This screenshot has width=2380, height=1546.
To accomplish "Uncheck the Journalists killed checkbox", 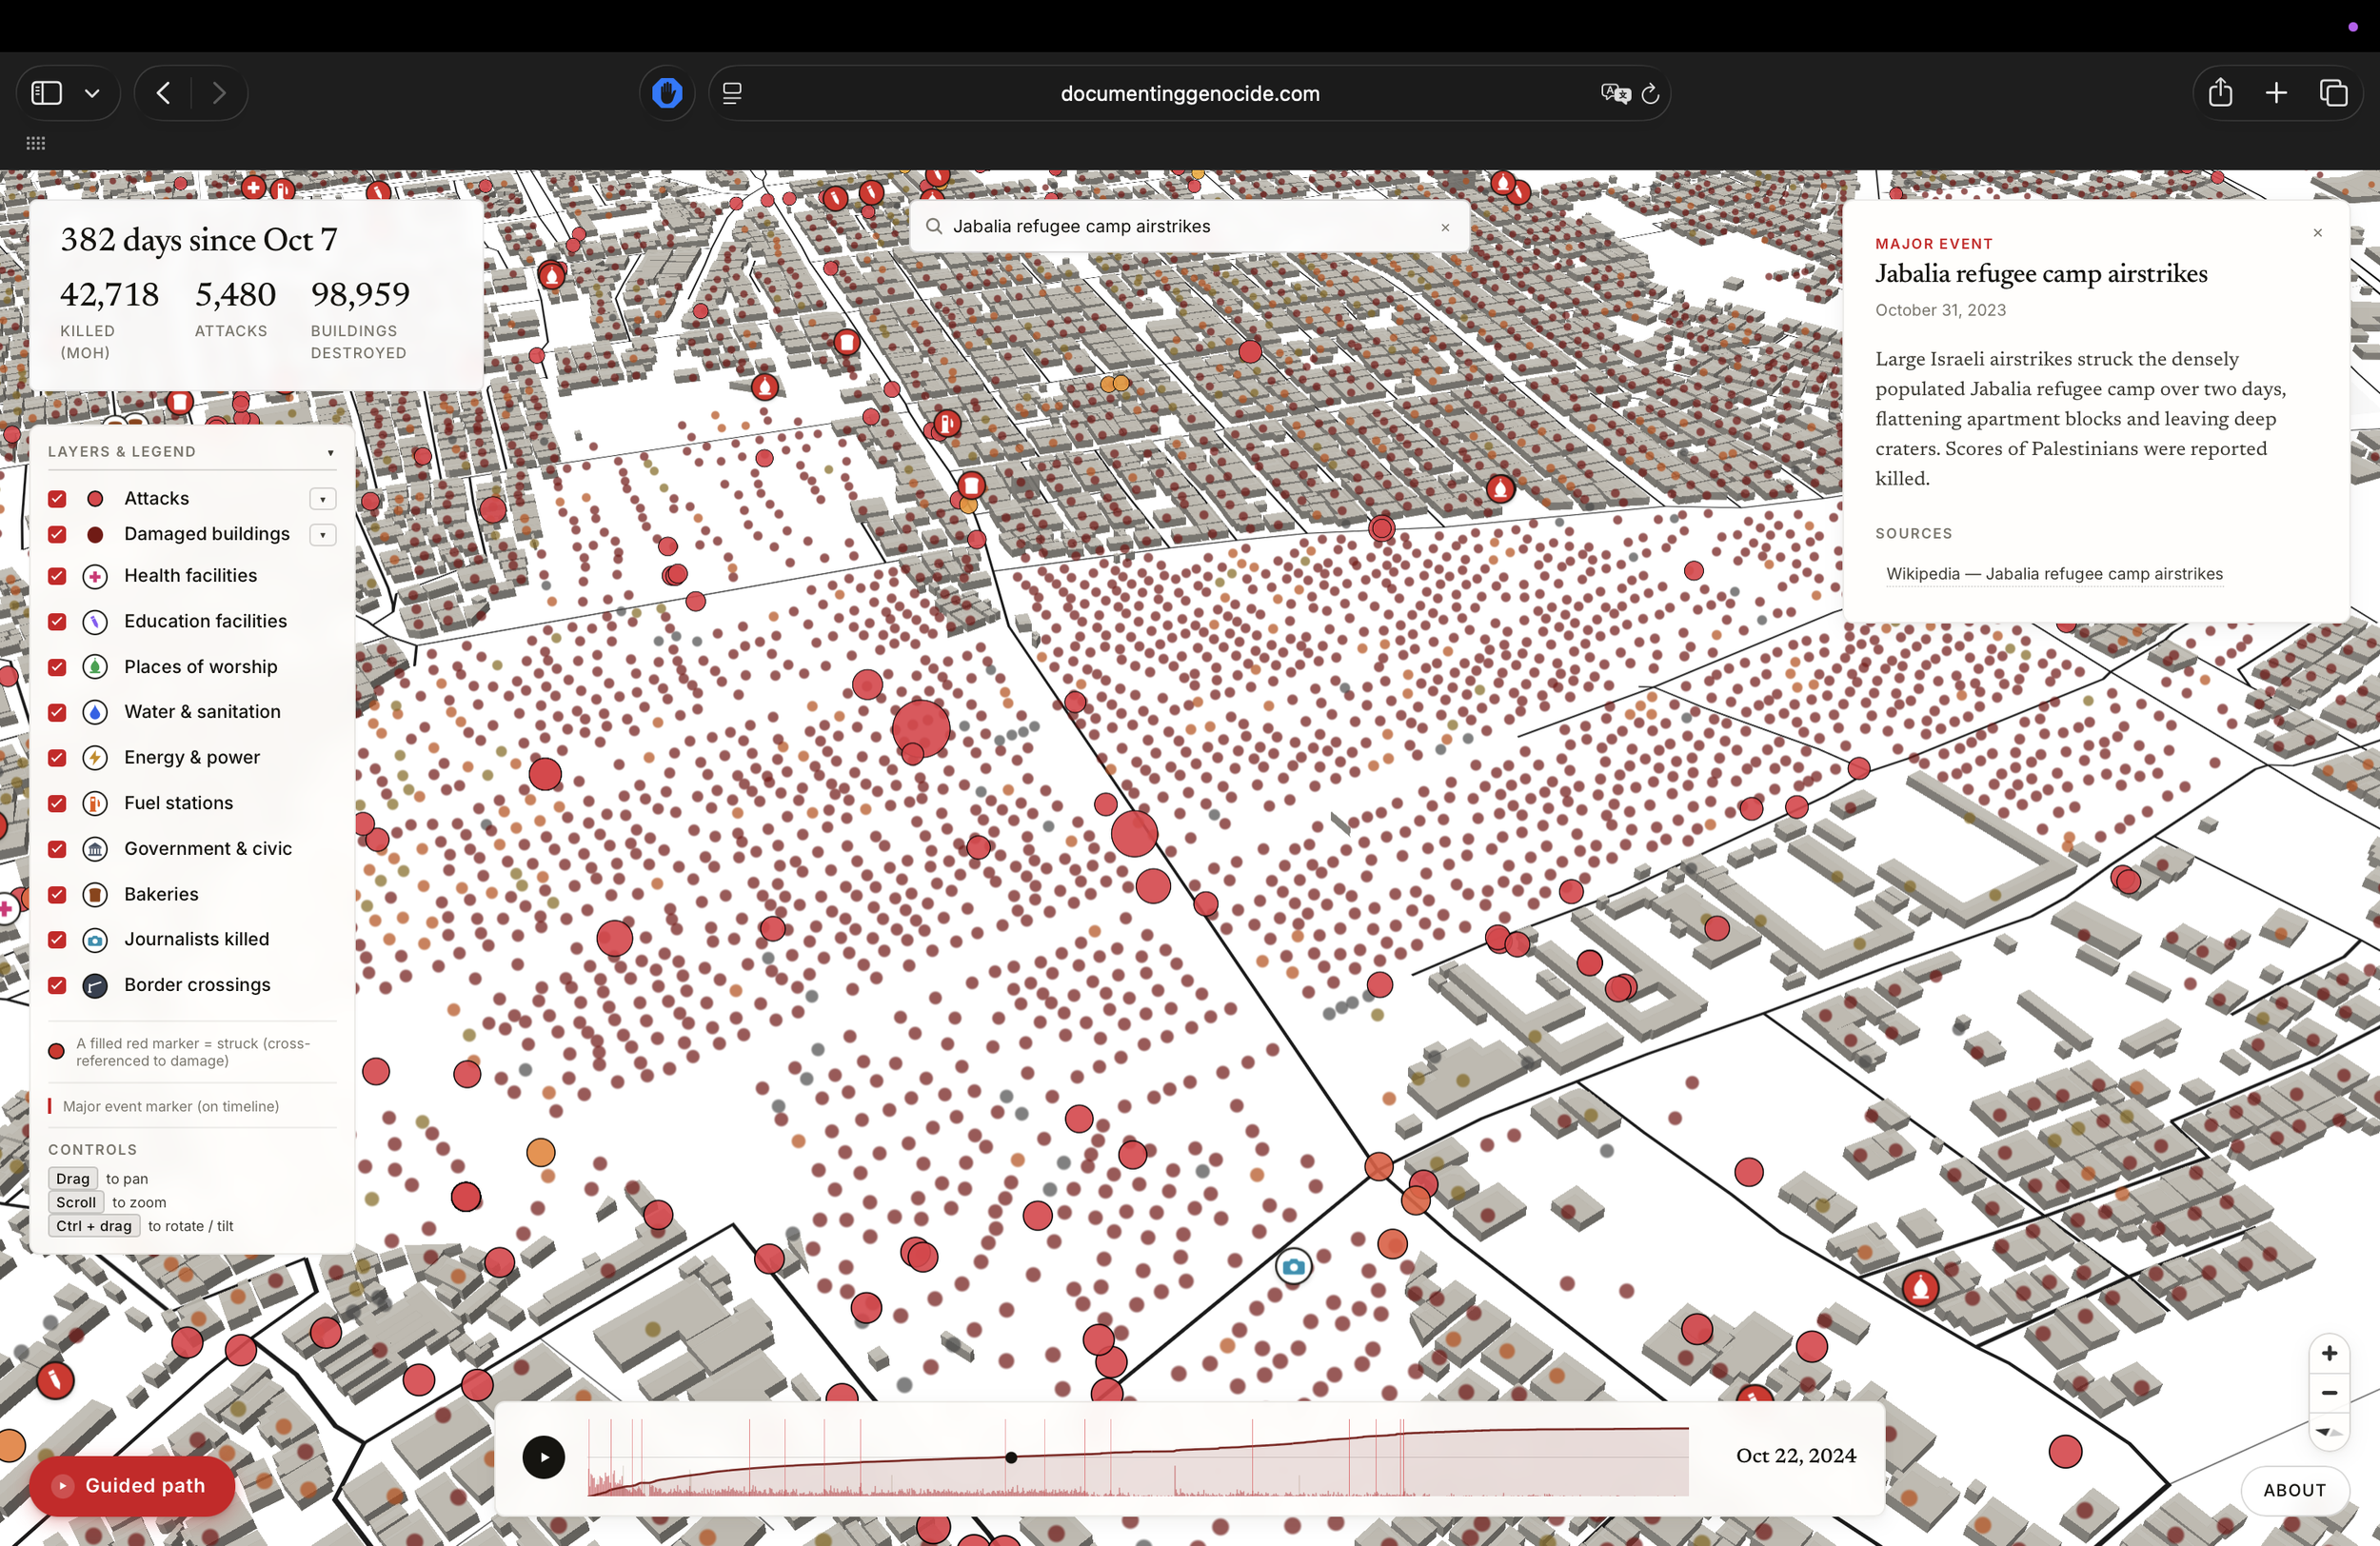I will coord(57,939).
